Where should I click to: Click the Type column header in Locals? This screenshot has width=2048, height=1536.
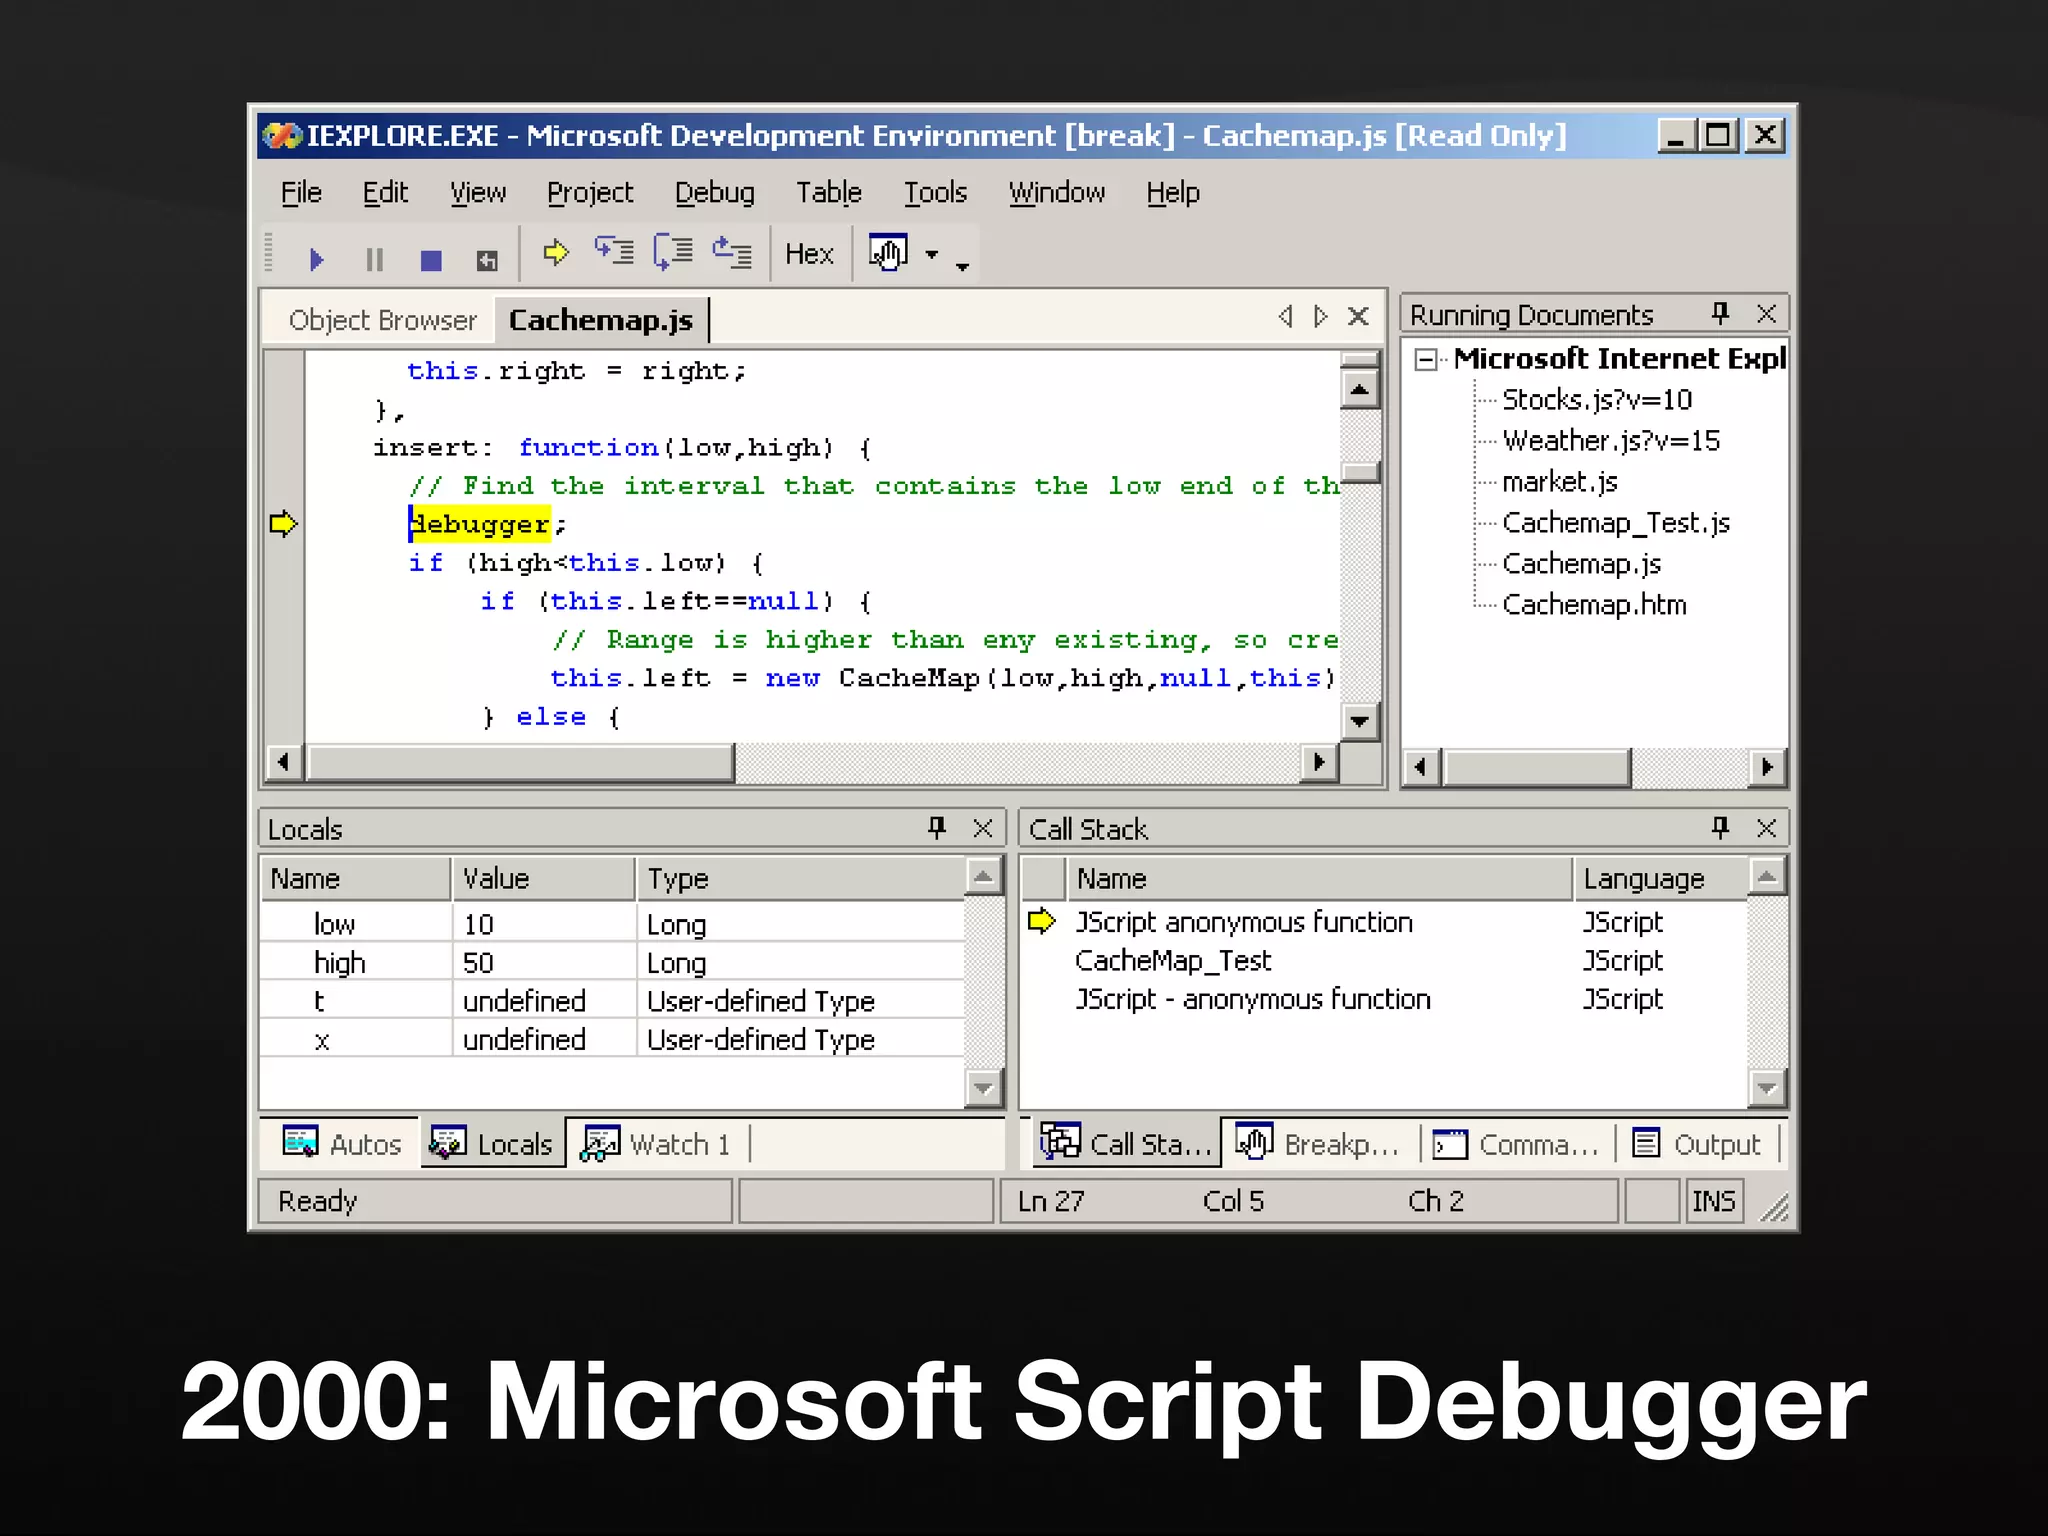point(800,878)
